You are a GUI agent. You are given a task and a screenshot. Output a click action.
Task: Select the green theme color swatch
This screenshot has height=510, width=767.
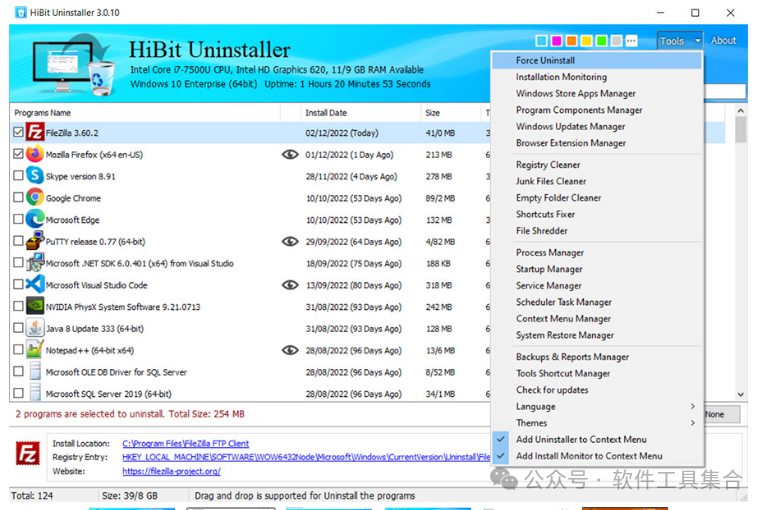click(x=602, y=41)
